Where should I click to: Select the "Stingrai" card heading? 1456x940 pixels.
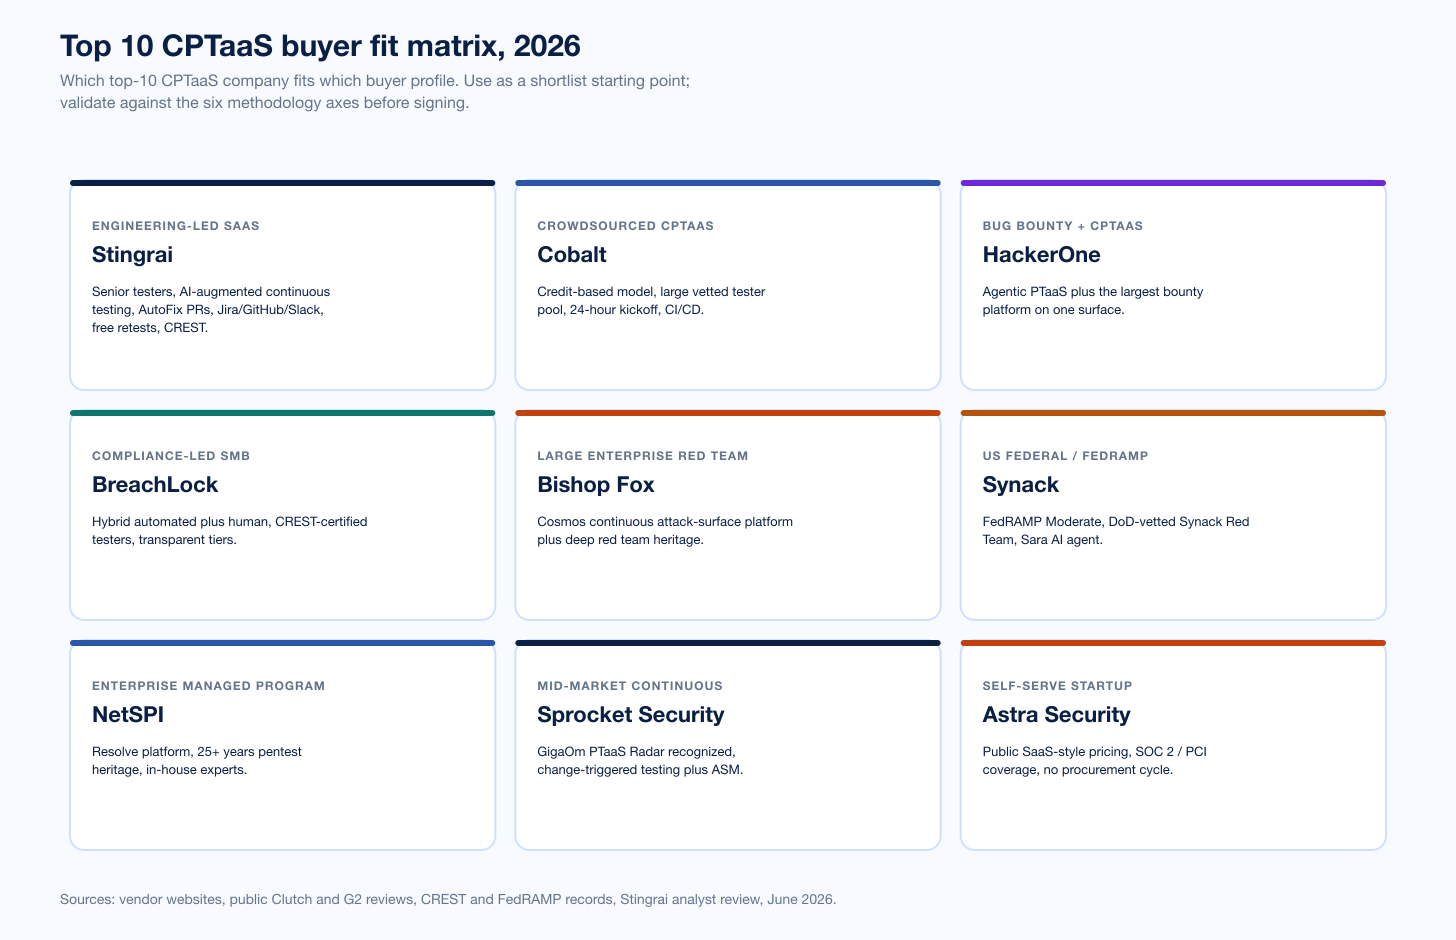(x=132, y=255)
